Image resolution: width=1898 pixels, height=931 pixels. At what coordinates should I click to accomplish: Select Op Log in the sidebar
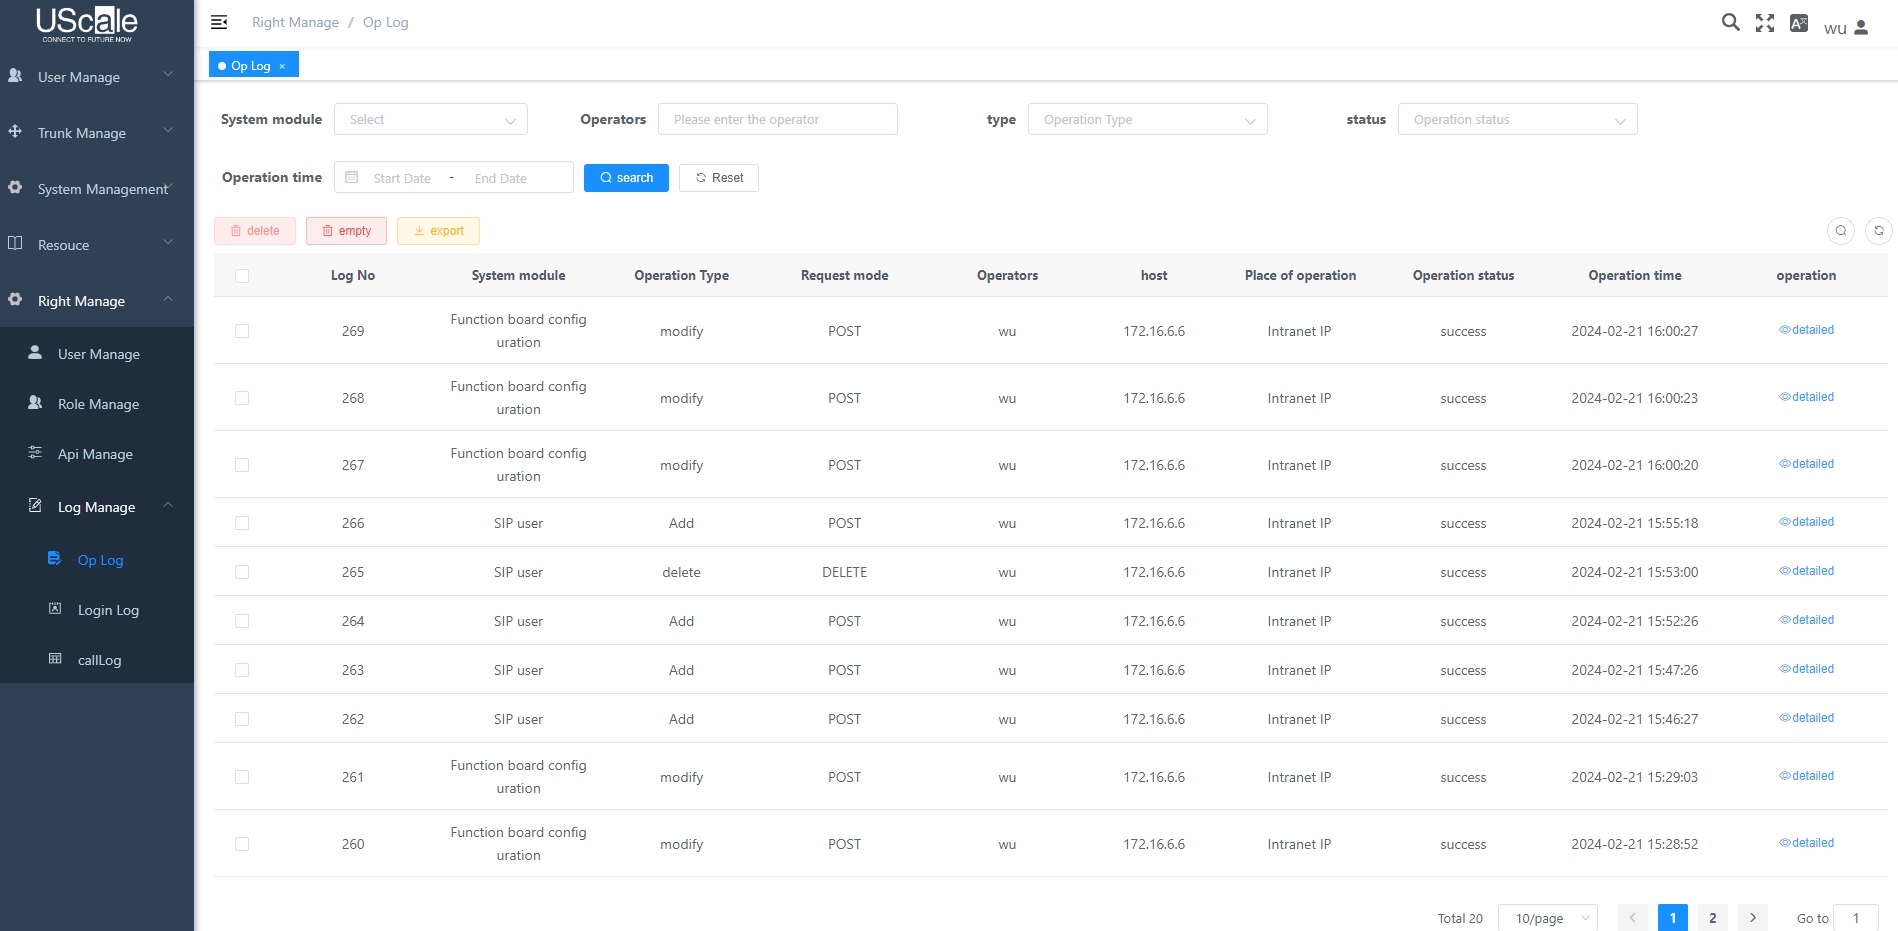tap(97, 560)
